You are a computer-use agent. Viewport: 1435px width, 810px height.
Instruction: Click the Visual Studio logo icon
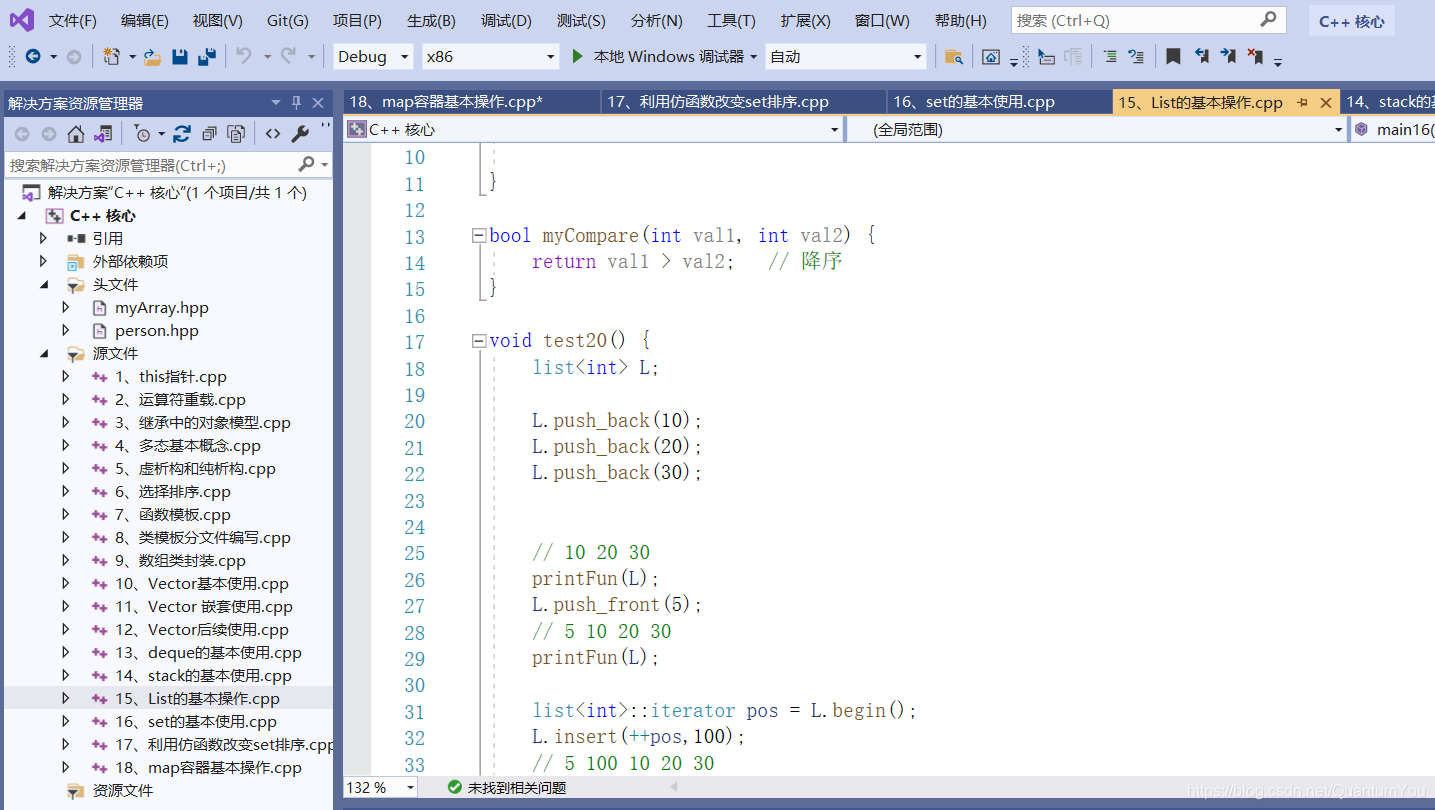pos(21,20)
